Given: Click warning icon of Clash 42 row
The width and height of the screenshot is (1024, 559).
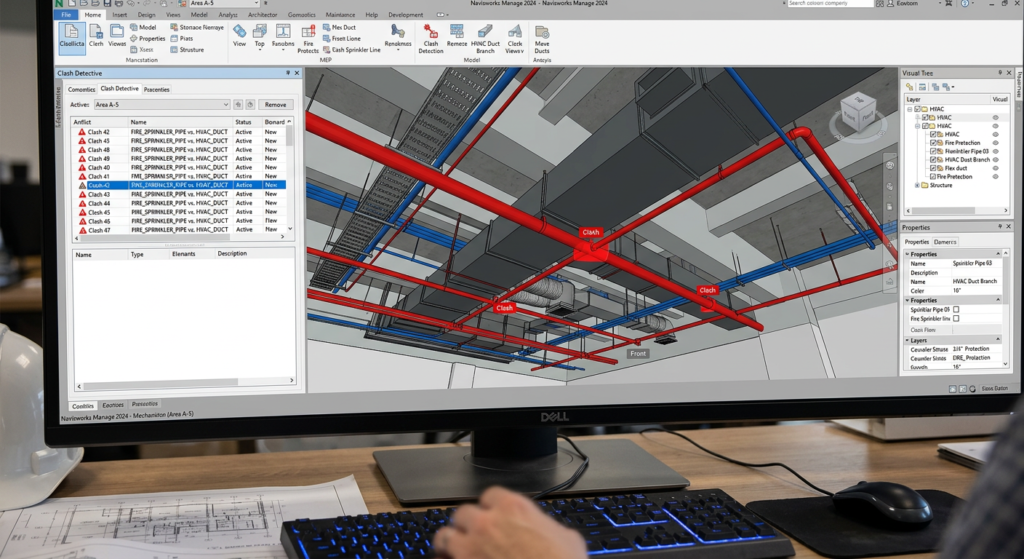Looking at the screenshot, I should [x=82, y=132].
